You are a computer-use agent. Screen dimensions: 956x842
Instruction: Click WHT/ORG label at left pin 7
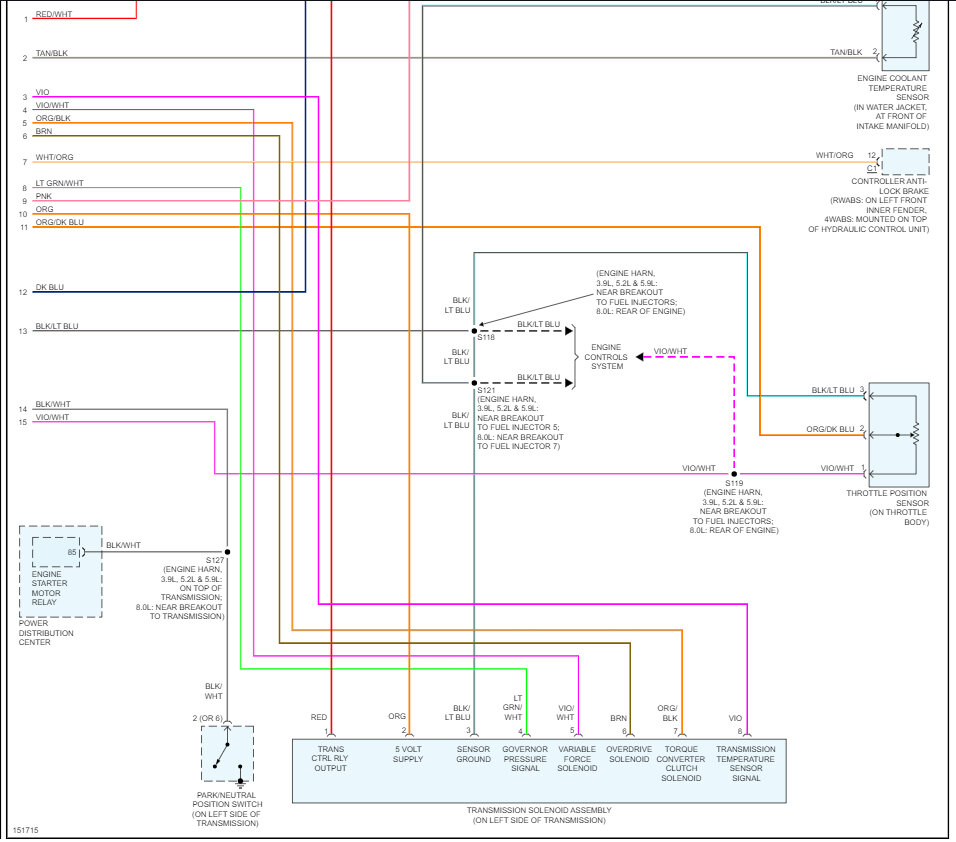(x=54, y=157)
